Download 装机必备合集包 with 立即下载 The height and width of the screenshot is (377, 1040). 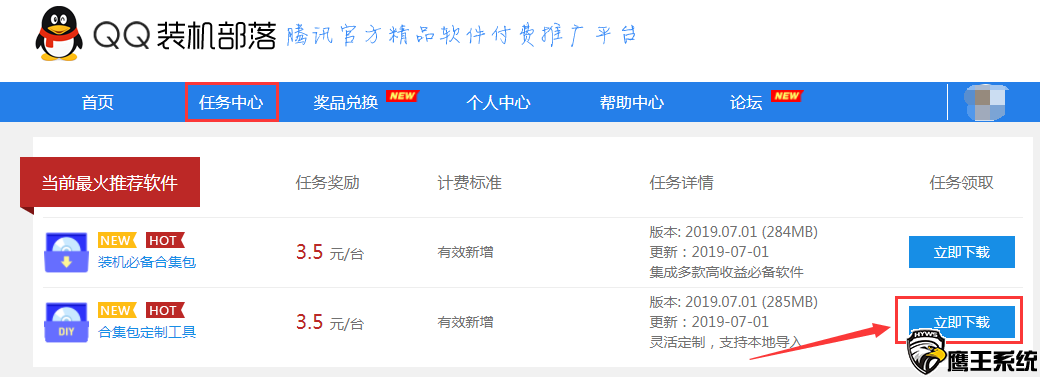click(961, 252)
